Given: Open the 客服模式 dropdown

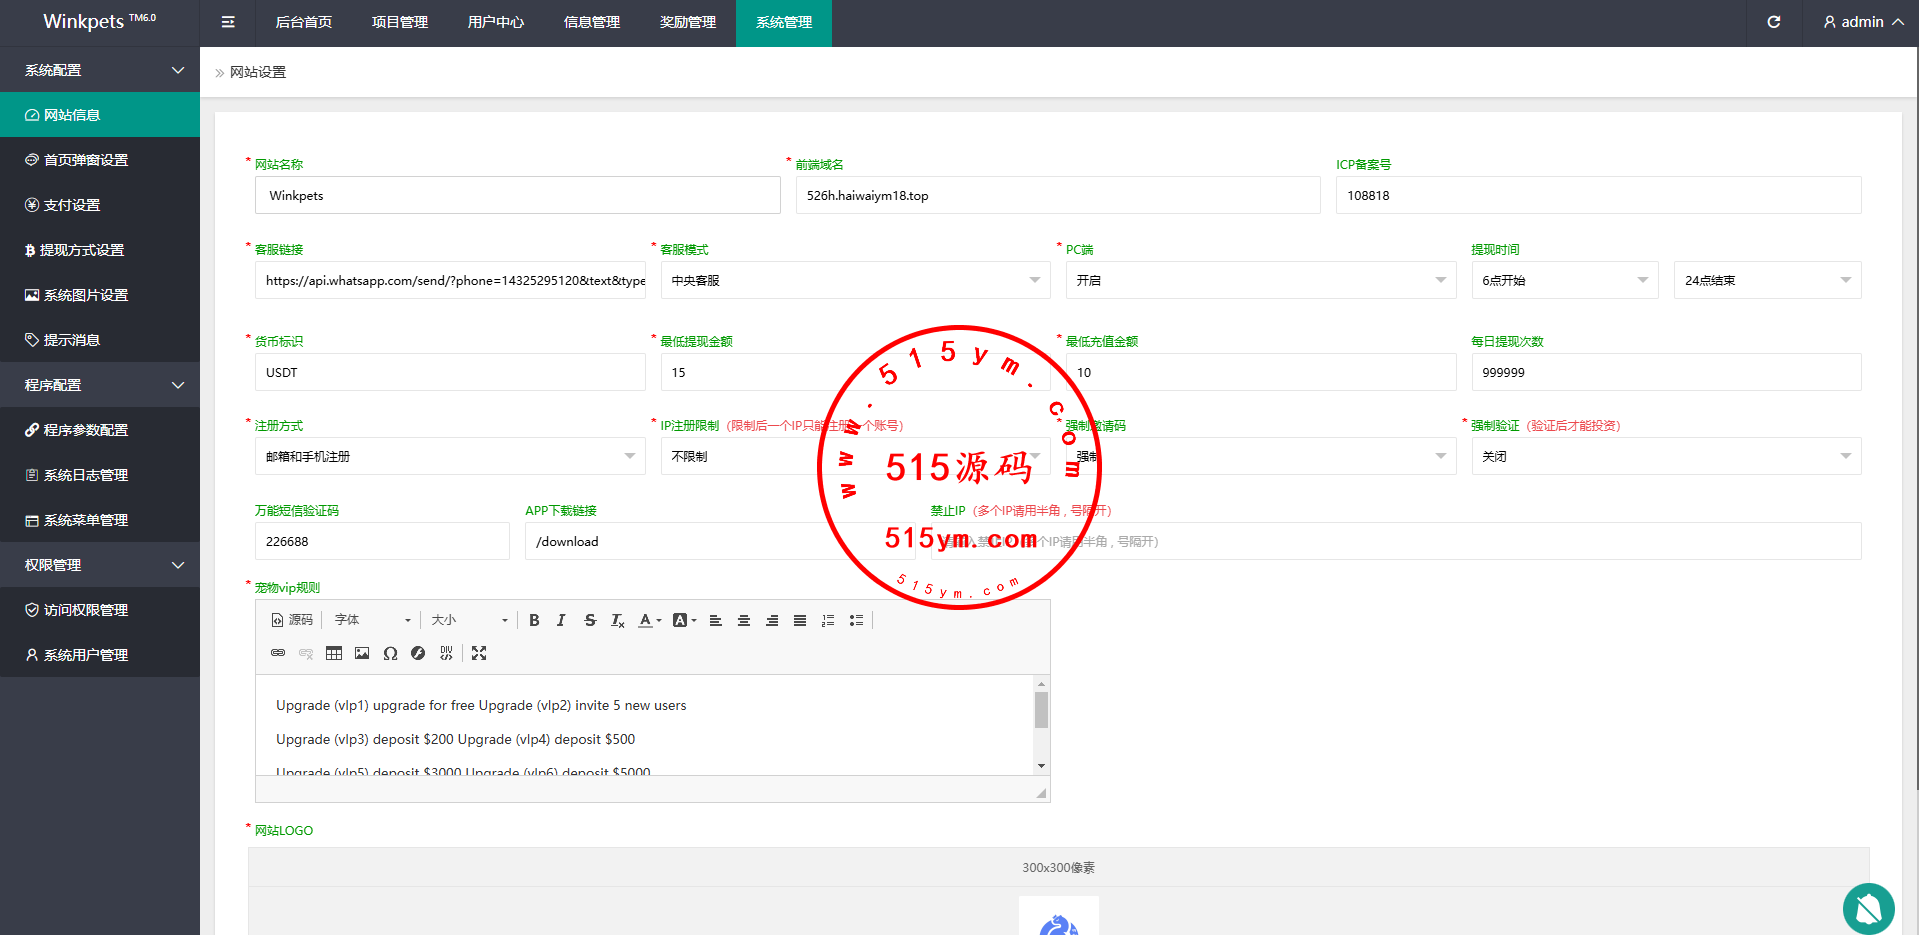Looking at the screenshot, I should click(854, 280).
